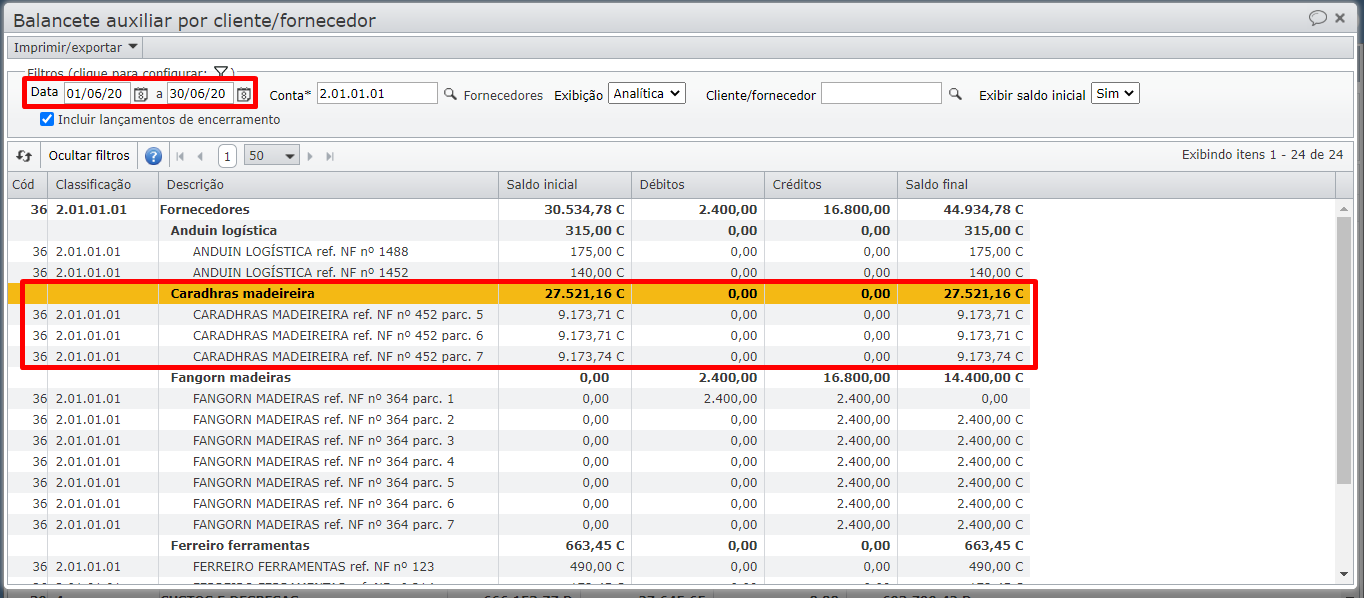Open the Imprimir/exportar menu
This screenshot has height=598, width=1364.
coord(76,47)
